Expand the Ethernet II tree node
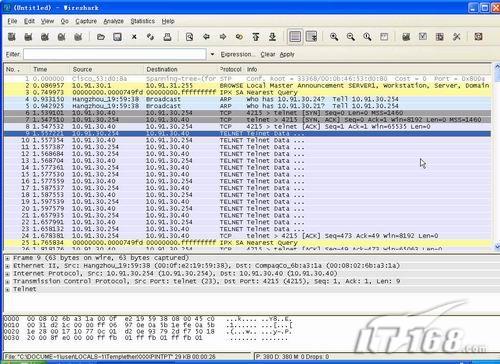The width and height of the screenshot is (500, 364). (x=7, y=266)
